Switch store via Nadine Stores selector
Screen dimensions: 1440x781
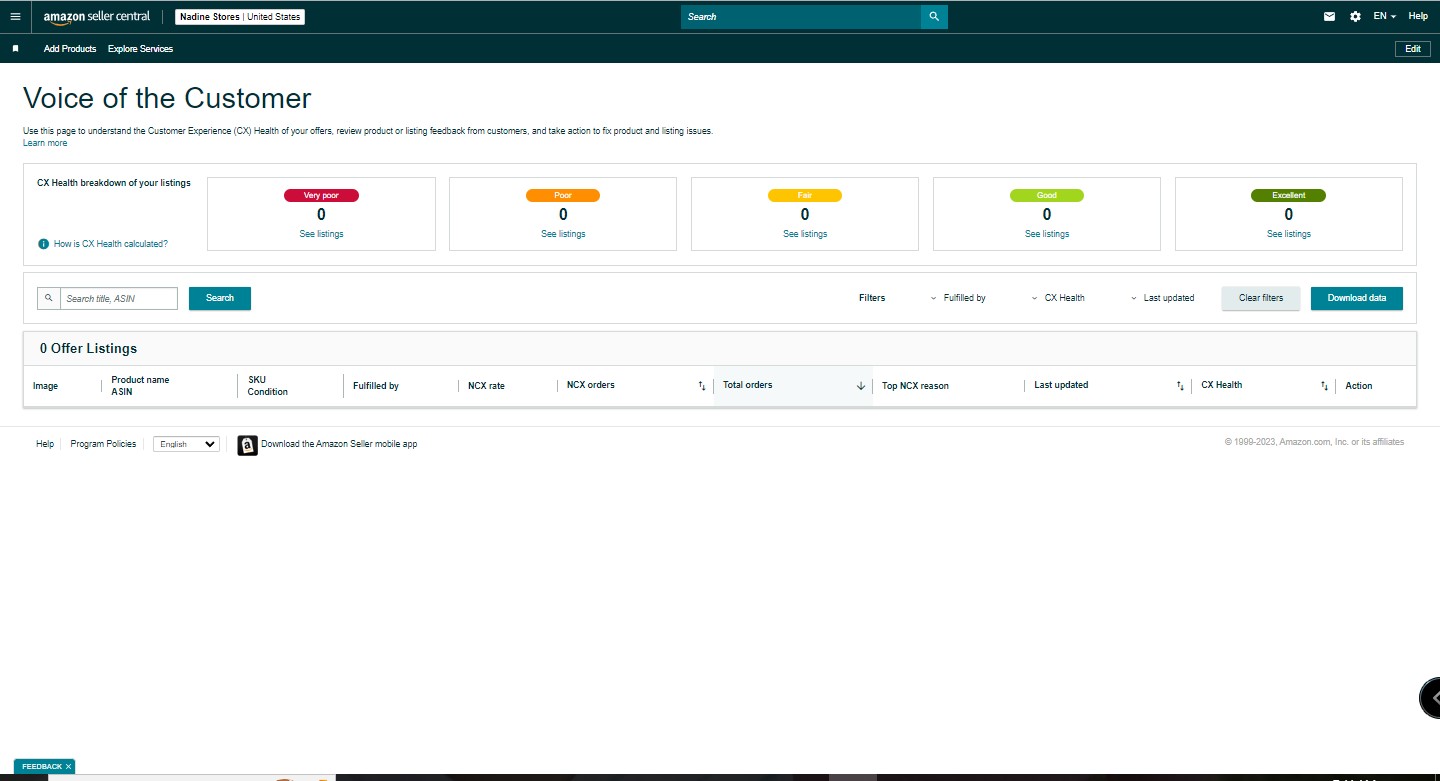point(240,17)
